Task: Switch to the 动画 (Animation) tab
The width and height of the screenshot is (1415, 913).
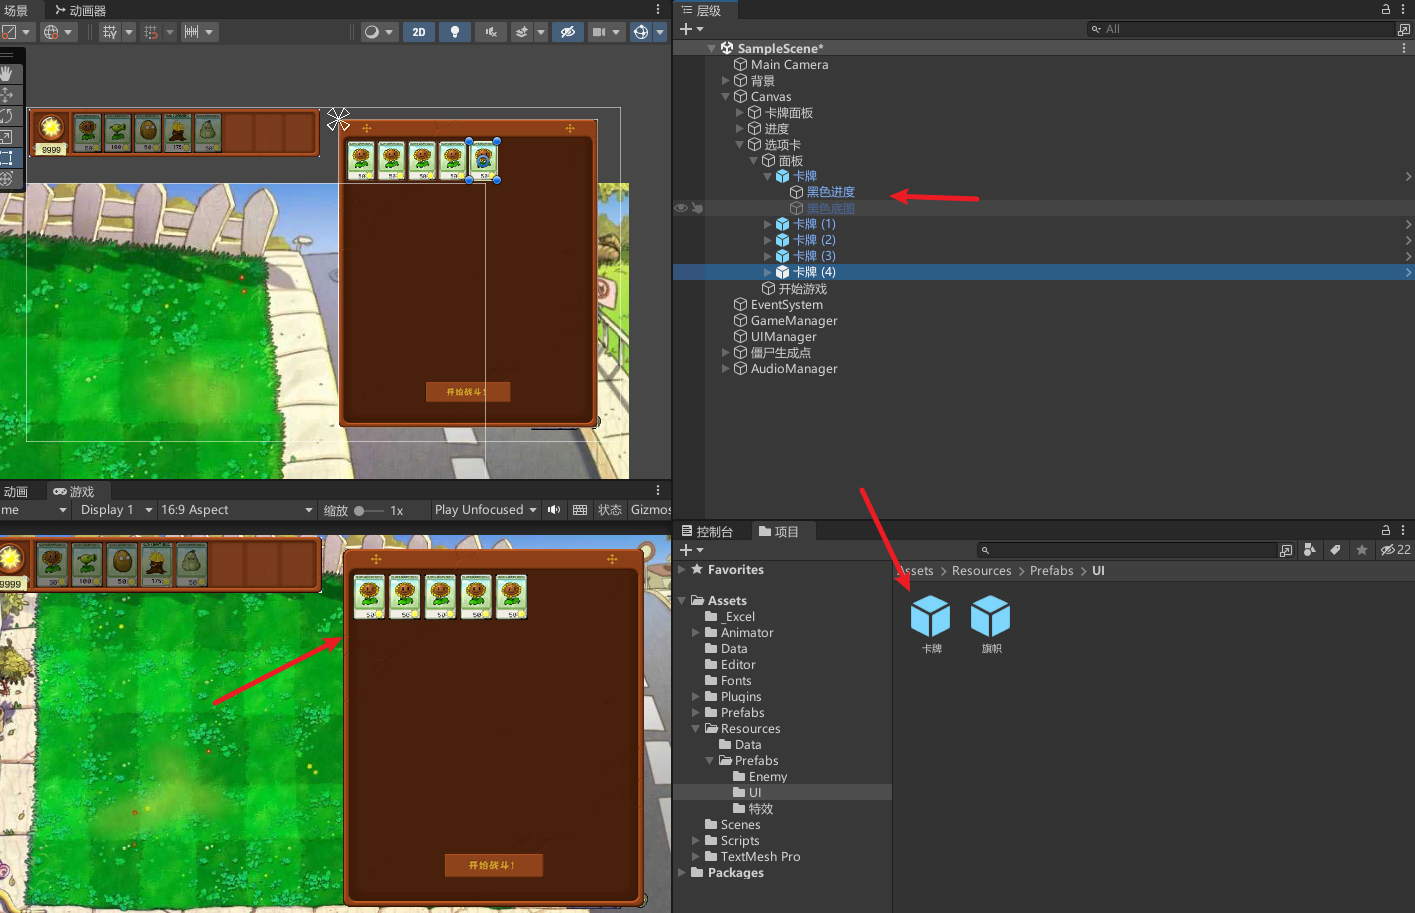Action: pos(16,491)
